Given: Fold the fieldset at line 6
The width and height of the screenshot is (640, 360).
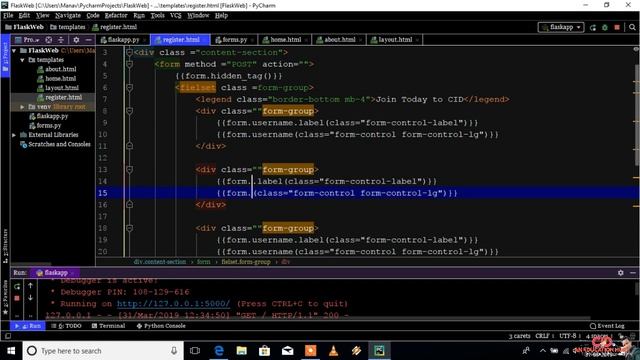Looking at the screenshot, I should coord(129,87).
